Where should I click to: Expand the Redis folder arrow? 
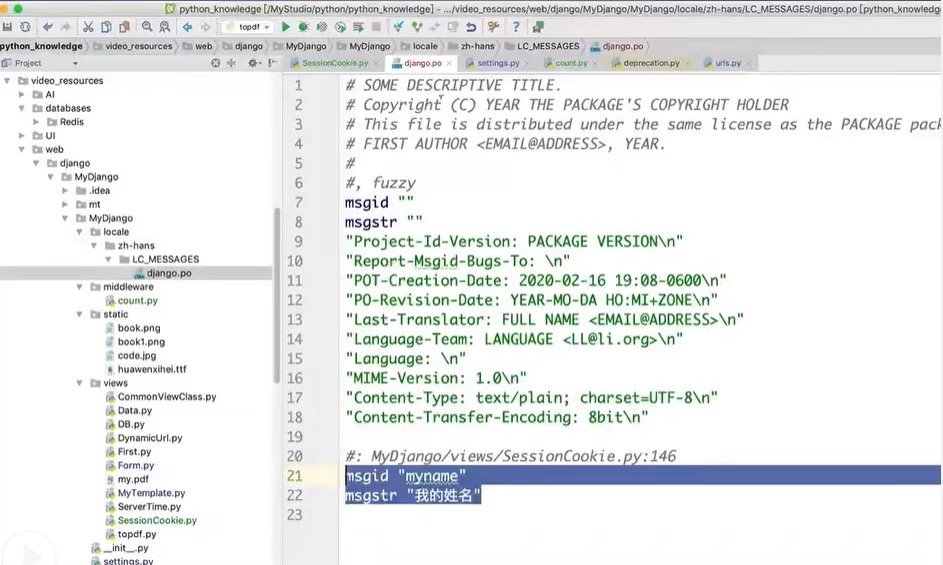(36, 122)
